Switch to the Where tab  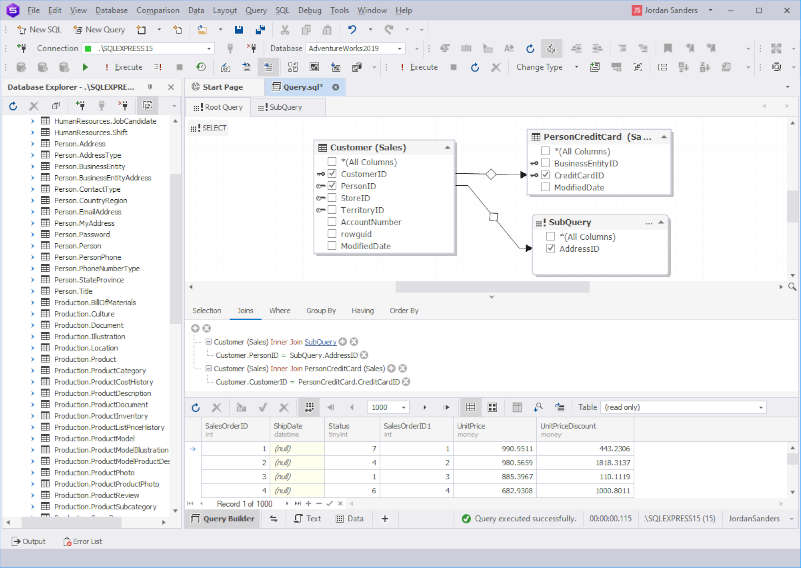279,311
